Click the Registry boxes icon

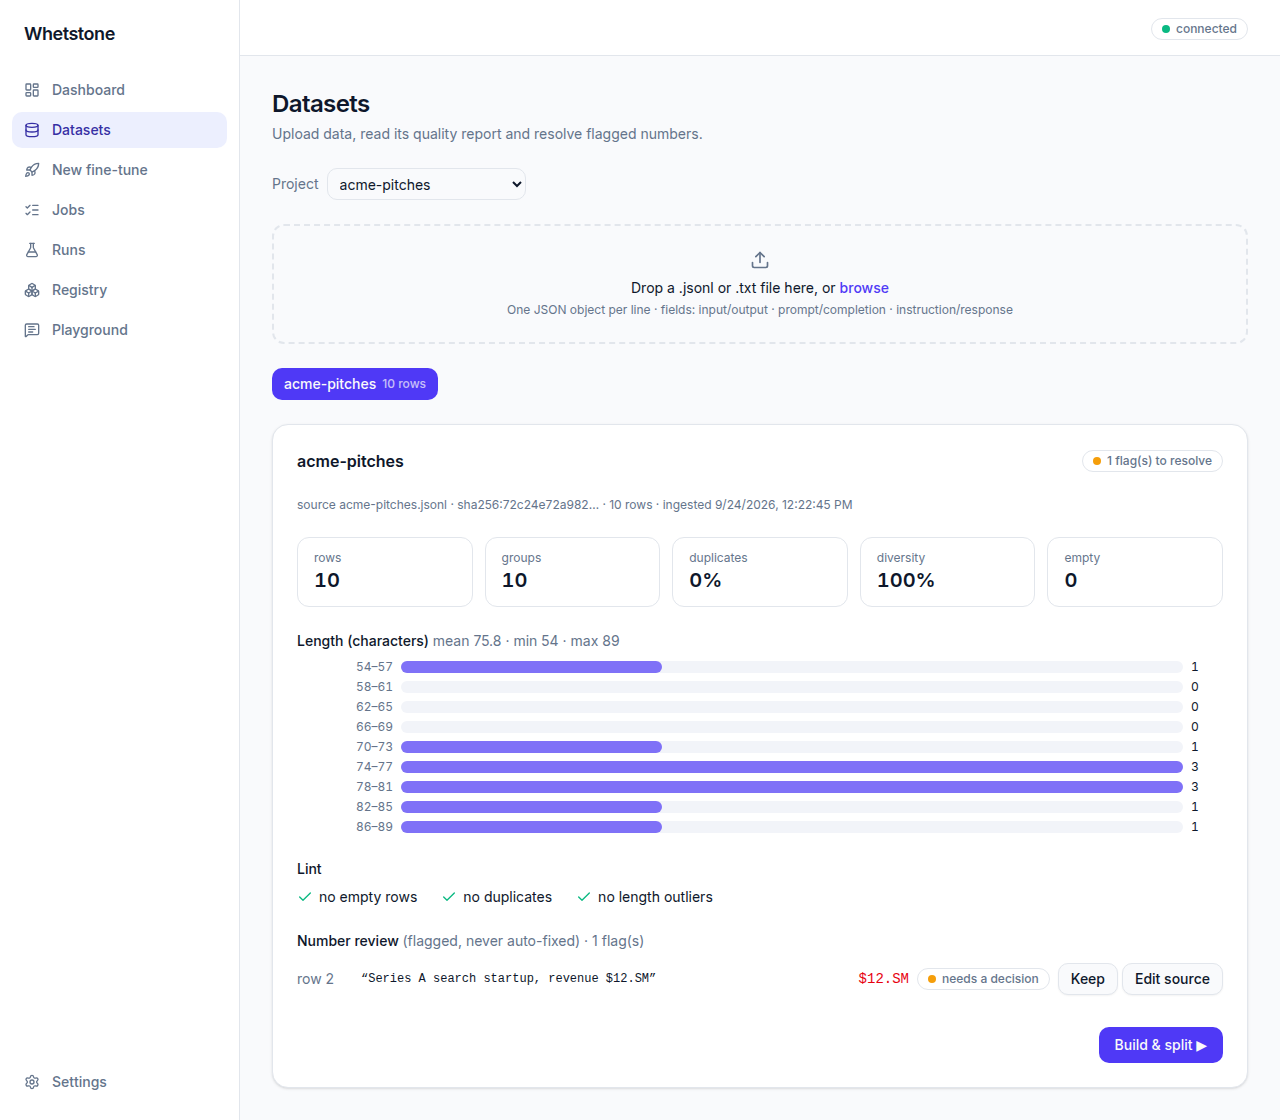coord(32,290)
